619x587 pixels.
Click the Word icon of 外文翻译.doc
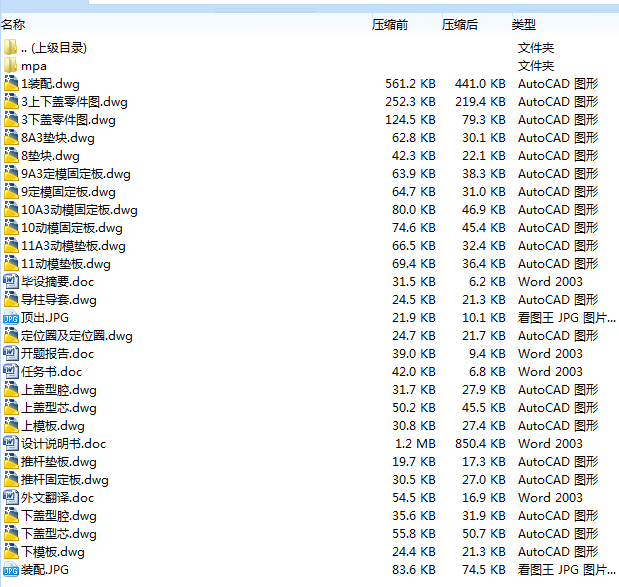tap(11, 498)
